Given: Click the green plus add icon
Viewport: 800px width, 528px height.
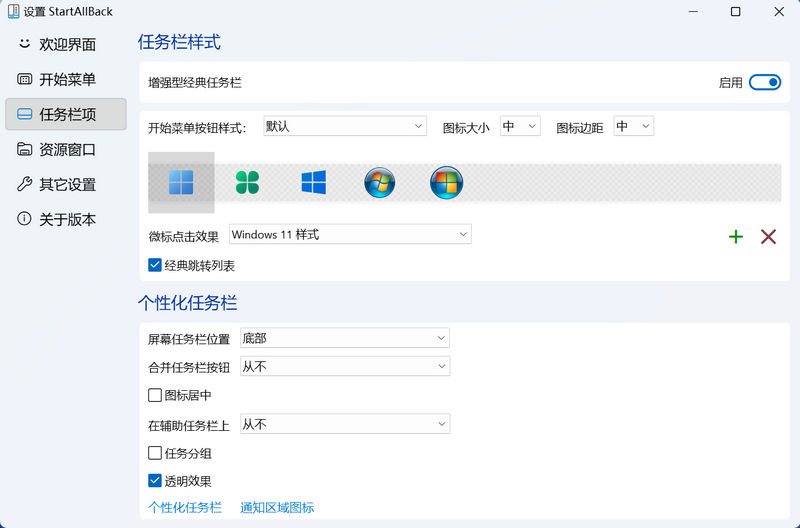Looking at the screenshot, I should (x=736, y=237).
